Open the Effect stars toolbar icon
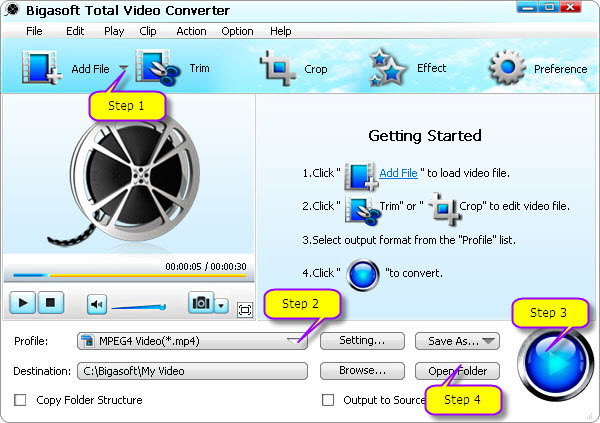600x423 pixels. tap(387, 67)
